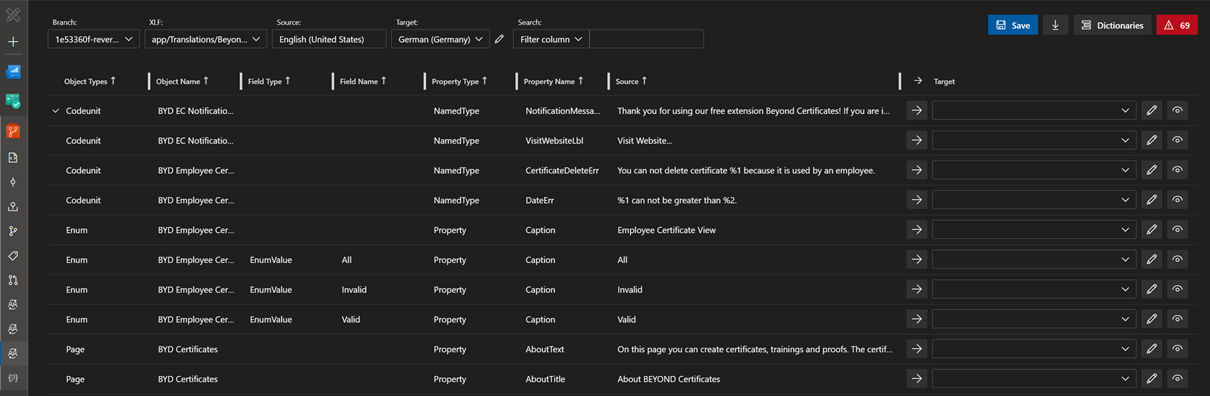The height and width of the screenshot is (396, 1210).
Task: Edit translation of NotificationMessa row with pencil
Action: (1152, 111)
